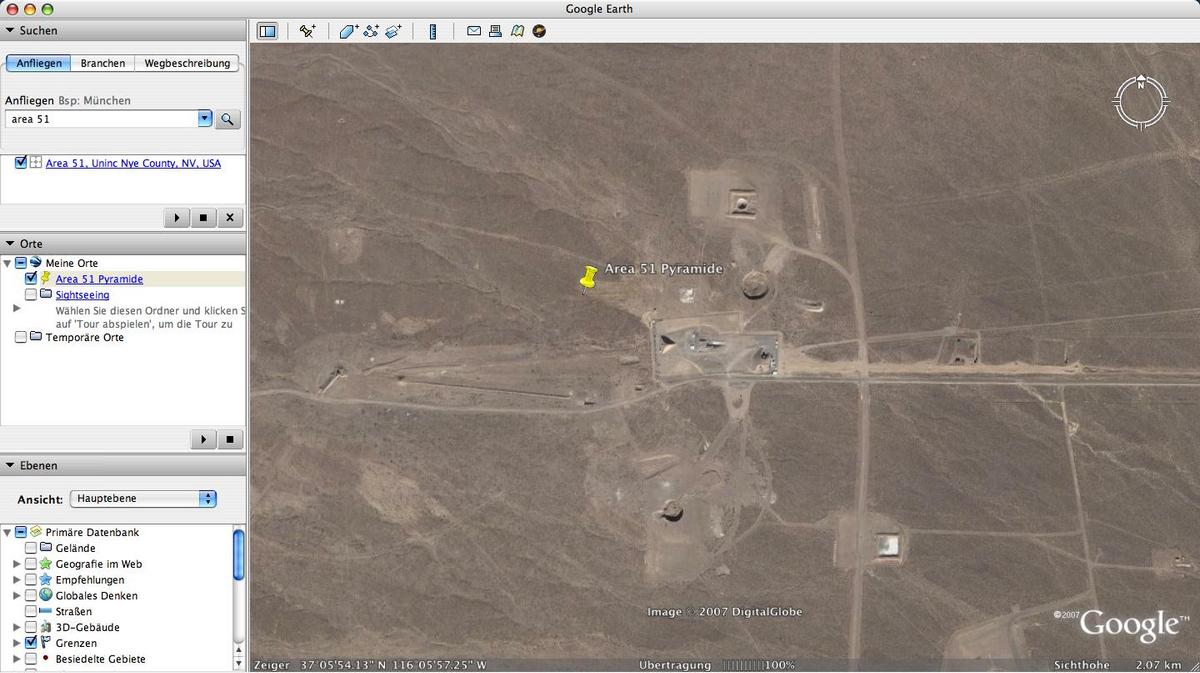Enable the Geografie im Web checkbox
This screenshot has width=1200, height=673.
click(31, 564)
